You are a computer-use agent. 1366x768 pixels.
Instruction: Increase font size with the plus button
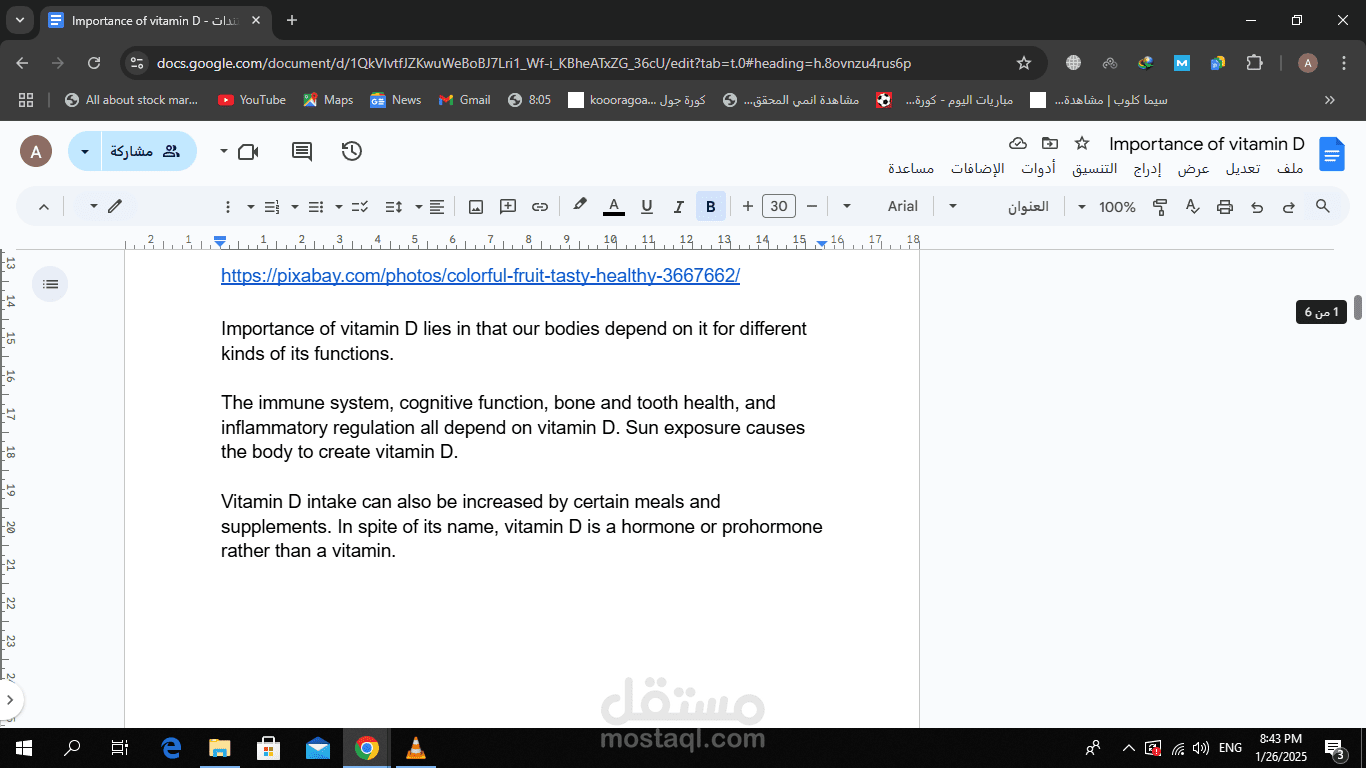pyautogui.click(x=748, y=207)
